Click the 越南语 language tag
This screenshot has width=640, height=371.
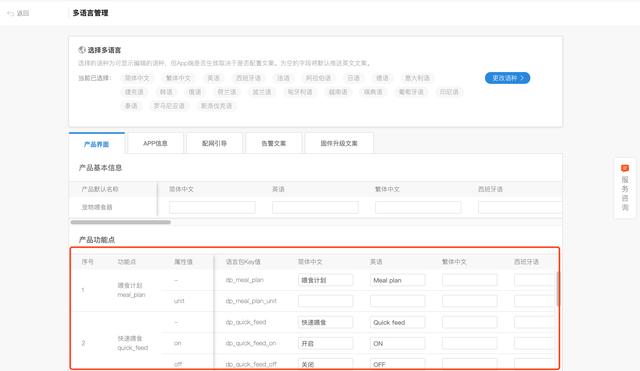(338, 92)
